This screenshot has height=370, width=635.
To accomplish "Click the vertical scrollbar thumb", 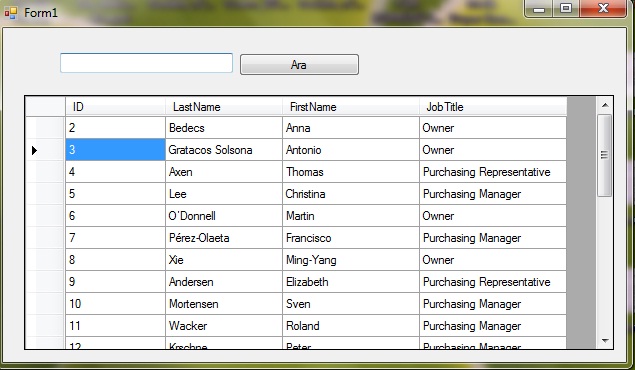I will tap(605, 155).
